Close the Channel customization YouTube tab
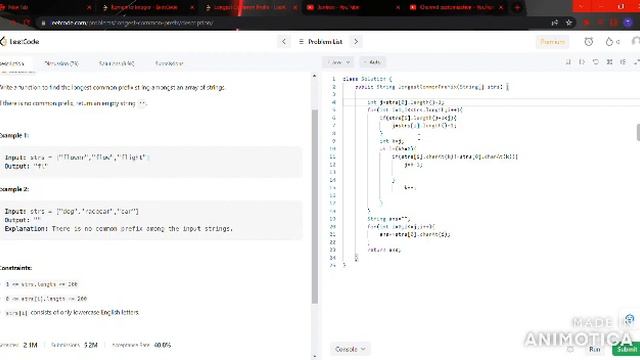640x360 pixels. click(x=501, y=7)
